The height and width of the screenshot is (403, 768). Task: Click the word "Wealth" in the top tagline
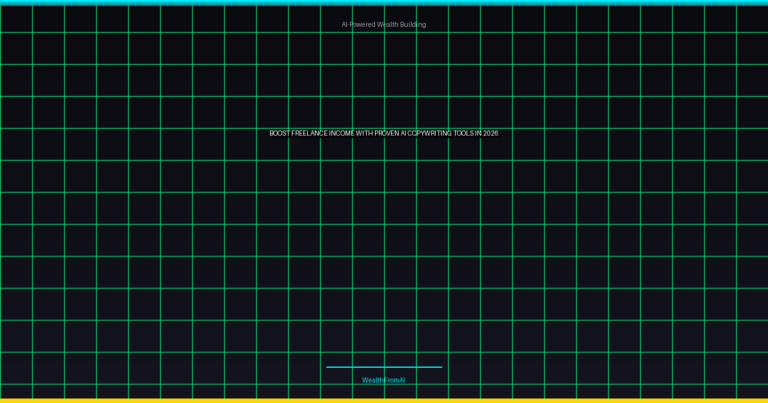388,24
